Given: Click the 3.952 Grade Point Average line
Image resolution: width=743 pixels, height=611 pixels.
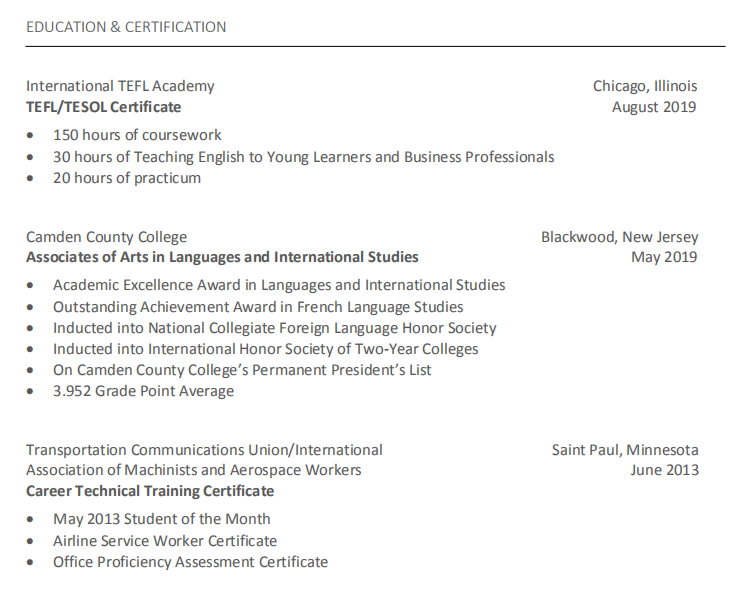Looking at the screenshot, I should click(x=143, y=391).
